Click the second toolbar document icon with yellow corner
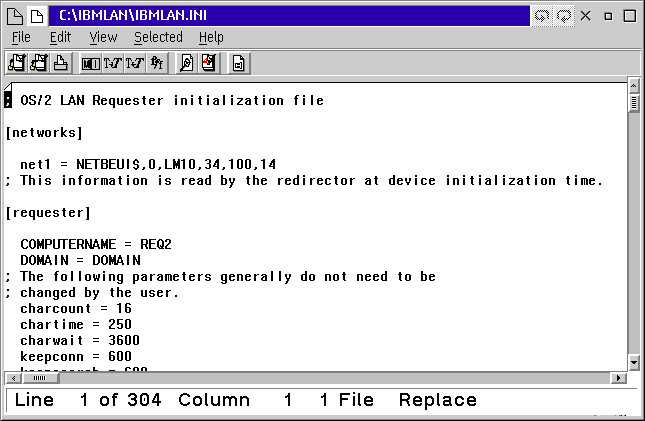The width and height of the screenshot is (645, 421). point(39,63)
